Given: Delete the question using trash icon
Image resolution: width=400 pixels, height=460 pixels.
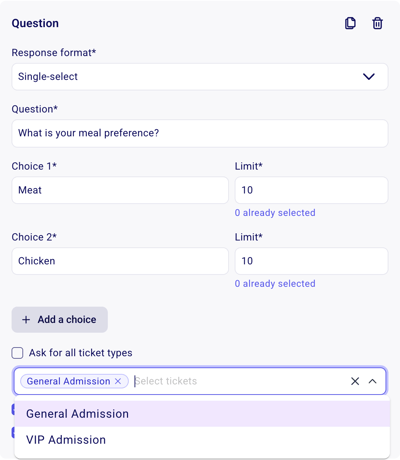Looking at the screenshot, I should [377, 23].
